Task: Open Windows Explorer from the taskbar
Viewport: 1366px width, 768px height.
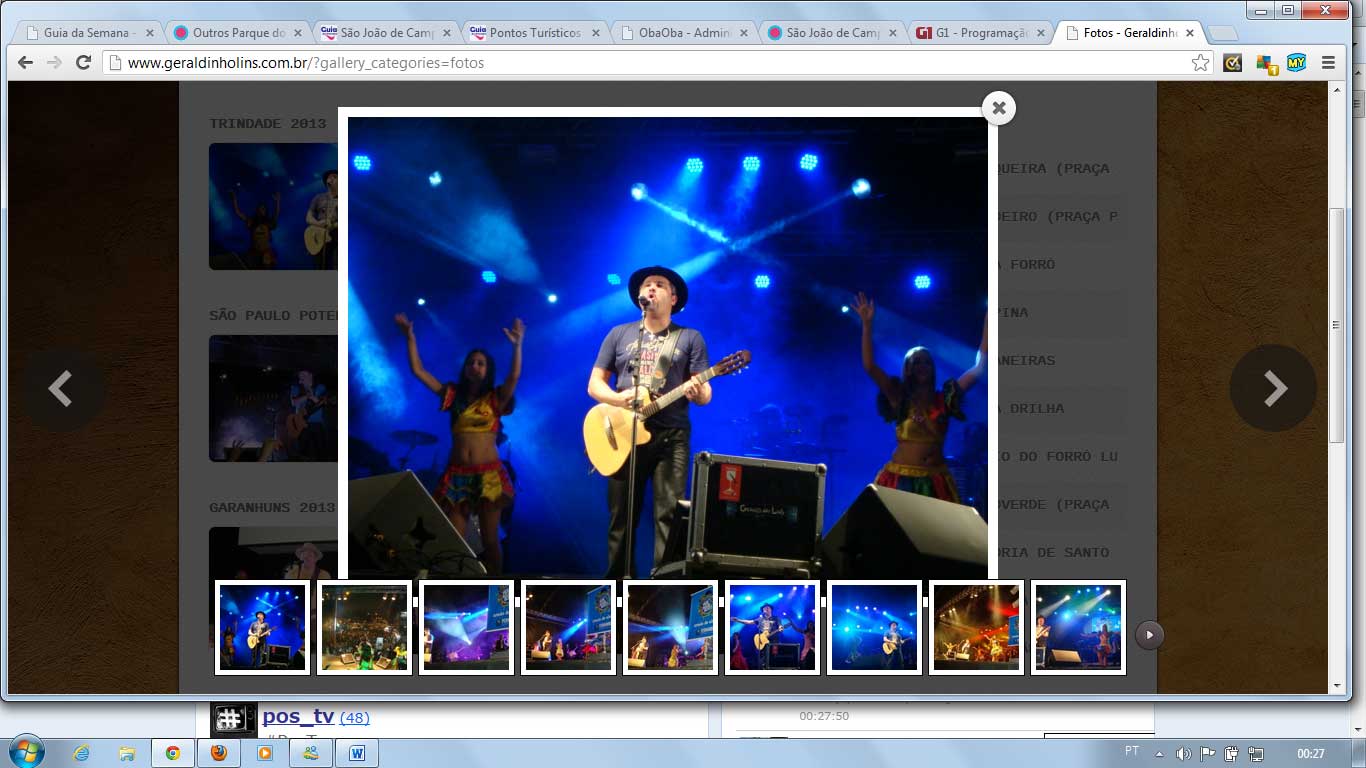Action: coord(127,753)
